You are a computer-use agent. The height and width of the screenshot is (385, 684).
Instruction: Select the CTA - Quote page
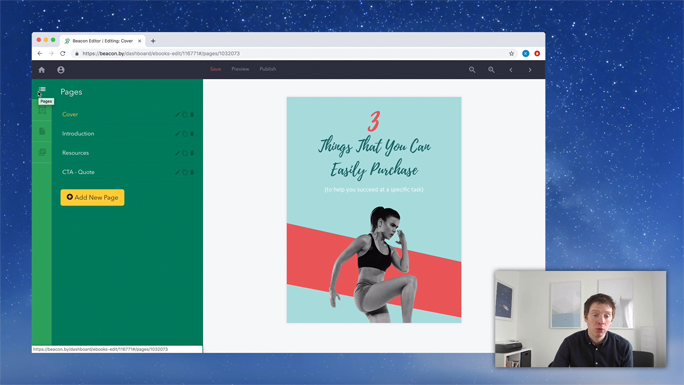coord(78,172)
